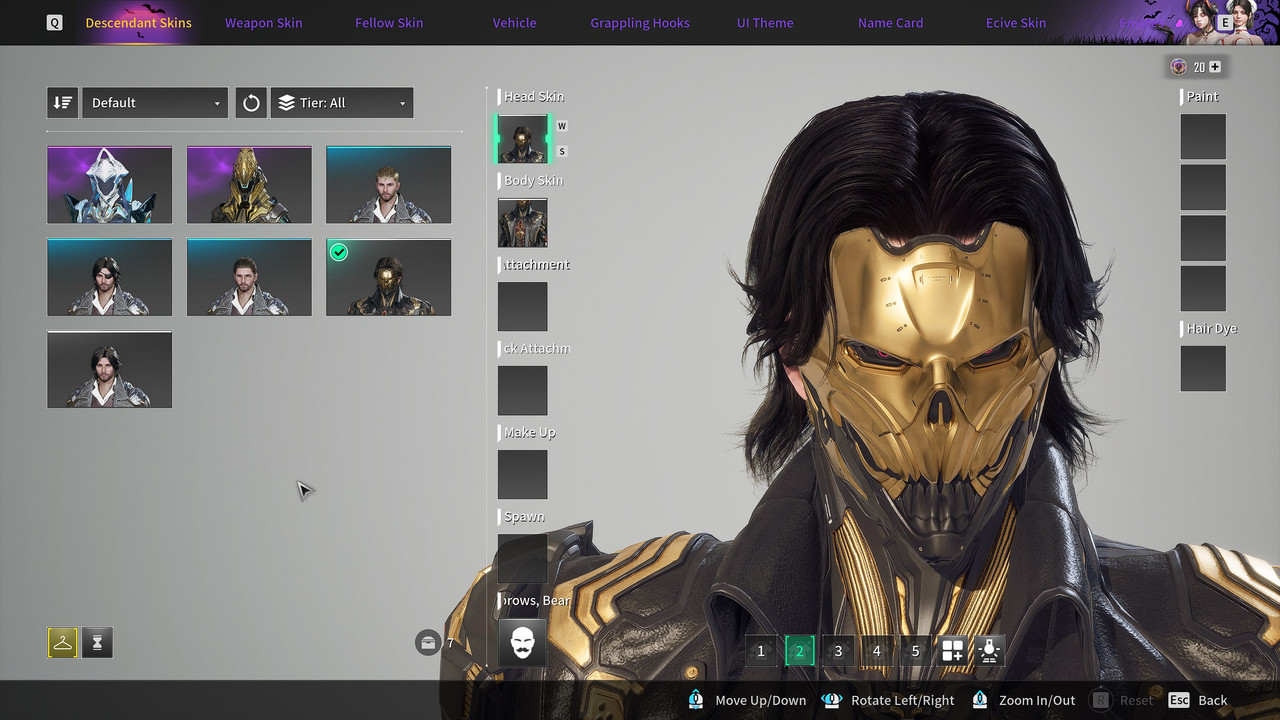Screen dimensions: 1280x720
Task: Click the equipped Head Skin slot
Action: pos(523,139)
